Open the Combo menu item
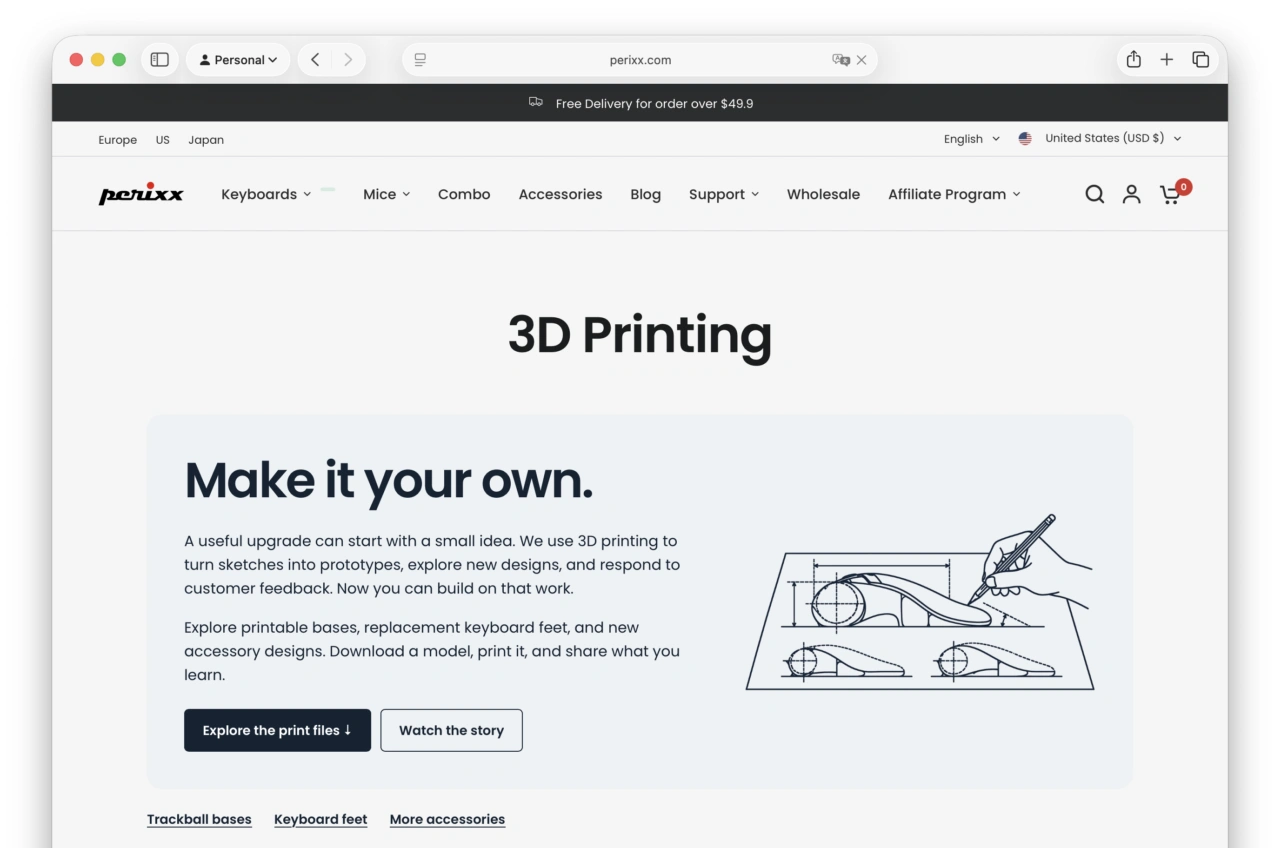 point(464,194)
